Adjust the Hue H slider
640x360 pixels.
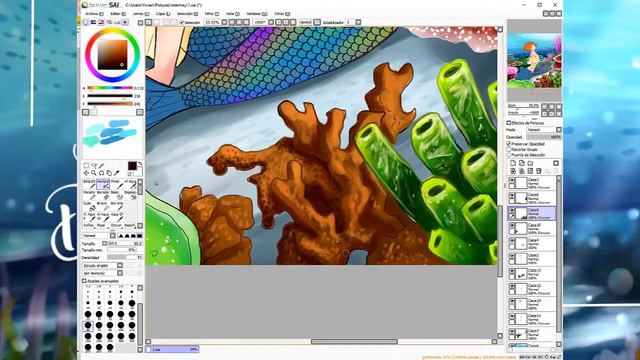[x=110, y=88]
